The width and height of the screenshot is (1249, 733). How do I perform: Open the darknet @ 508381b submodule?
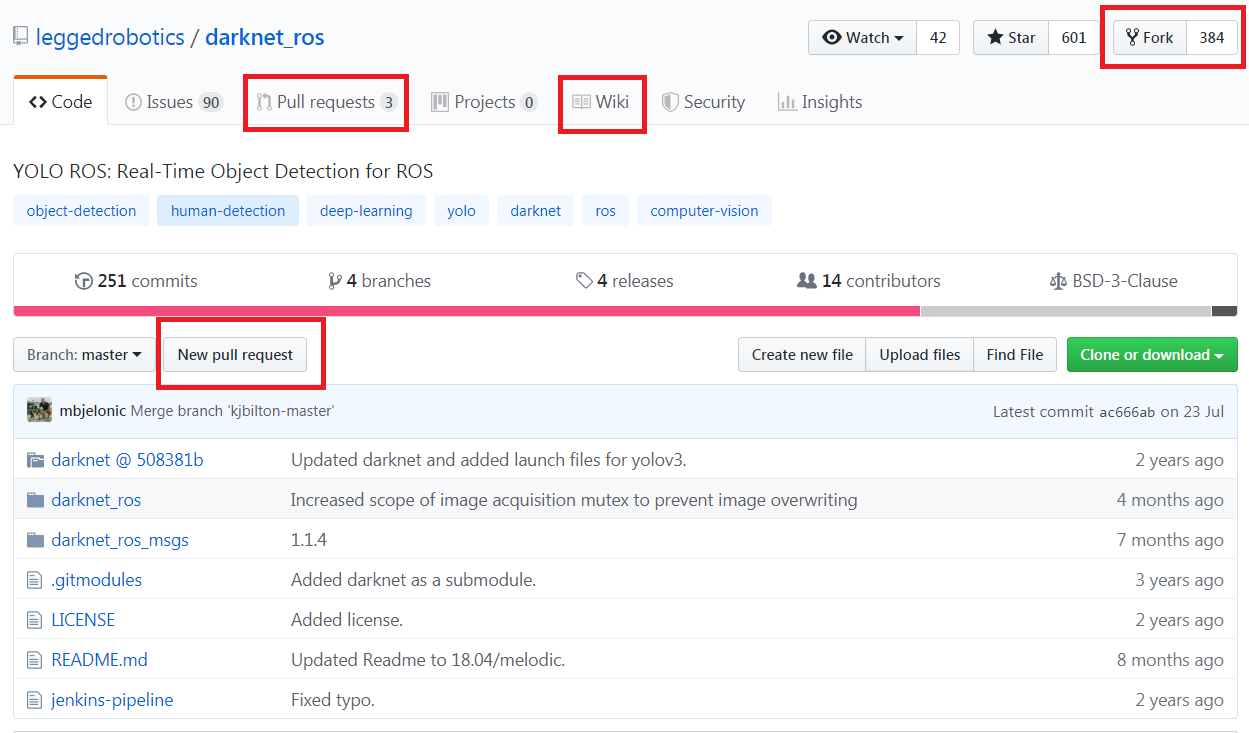(127, 460)
